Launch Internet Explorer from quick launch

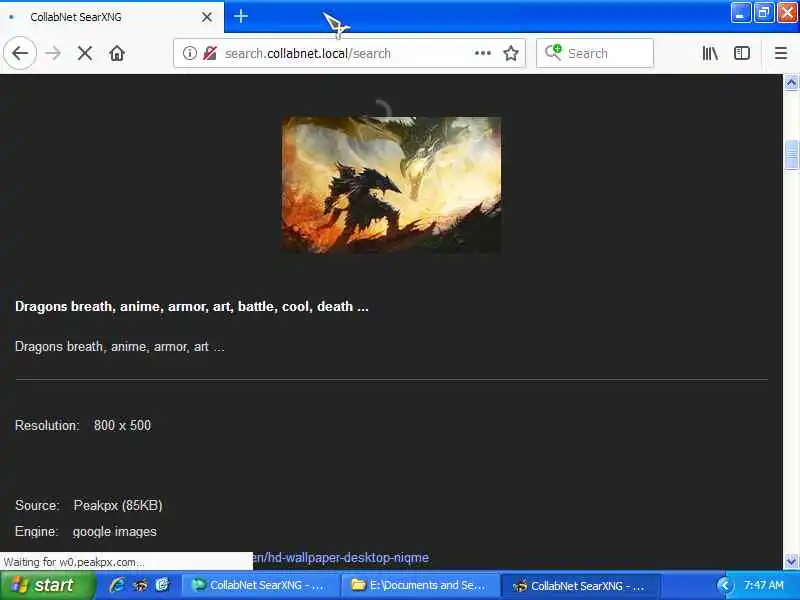point(116,585)
